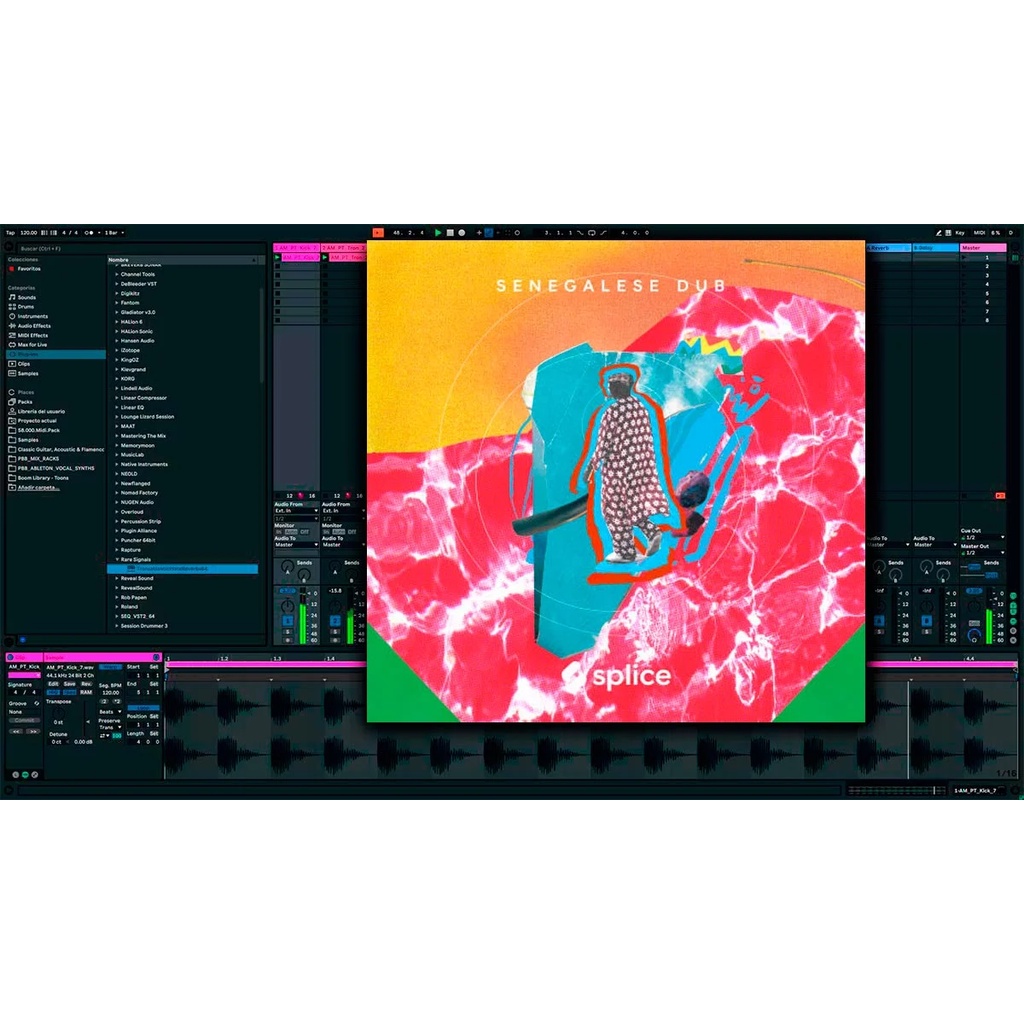Sort by the Nombre column header
Screen dimensions: 1024x1024
coord(183,260)
